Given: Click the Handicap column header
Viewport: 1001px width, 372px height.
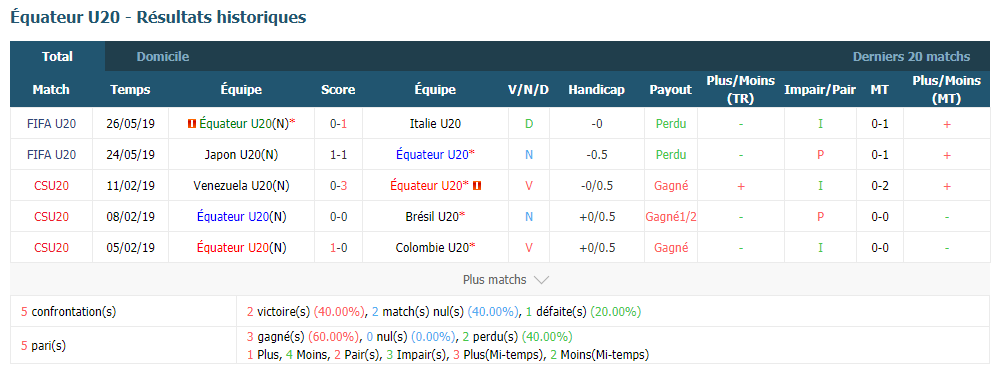Looking at the screenshot, I should (596, 89).
